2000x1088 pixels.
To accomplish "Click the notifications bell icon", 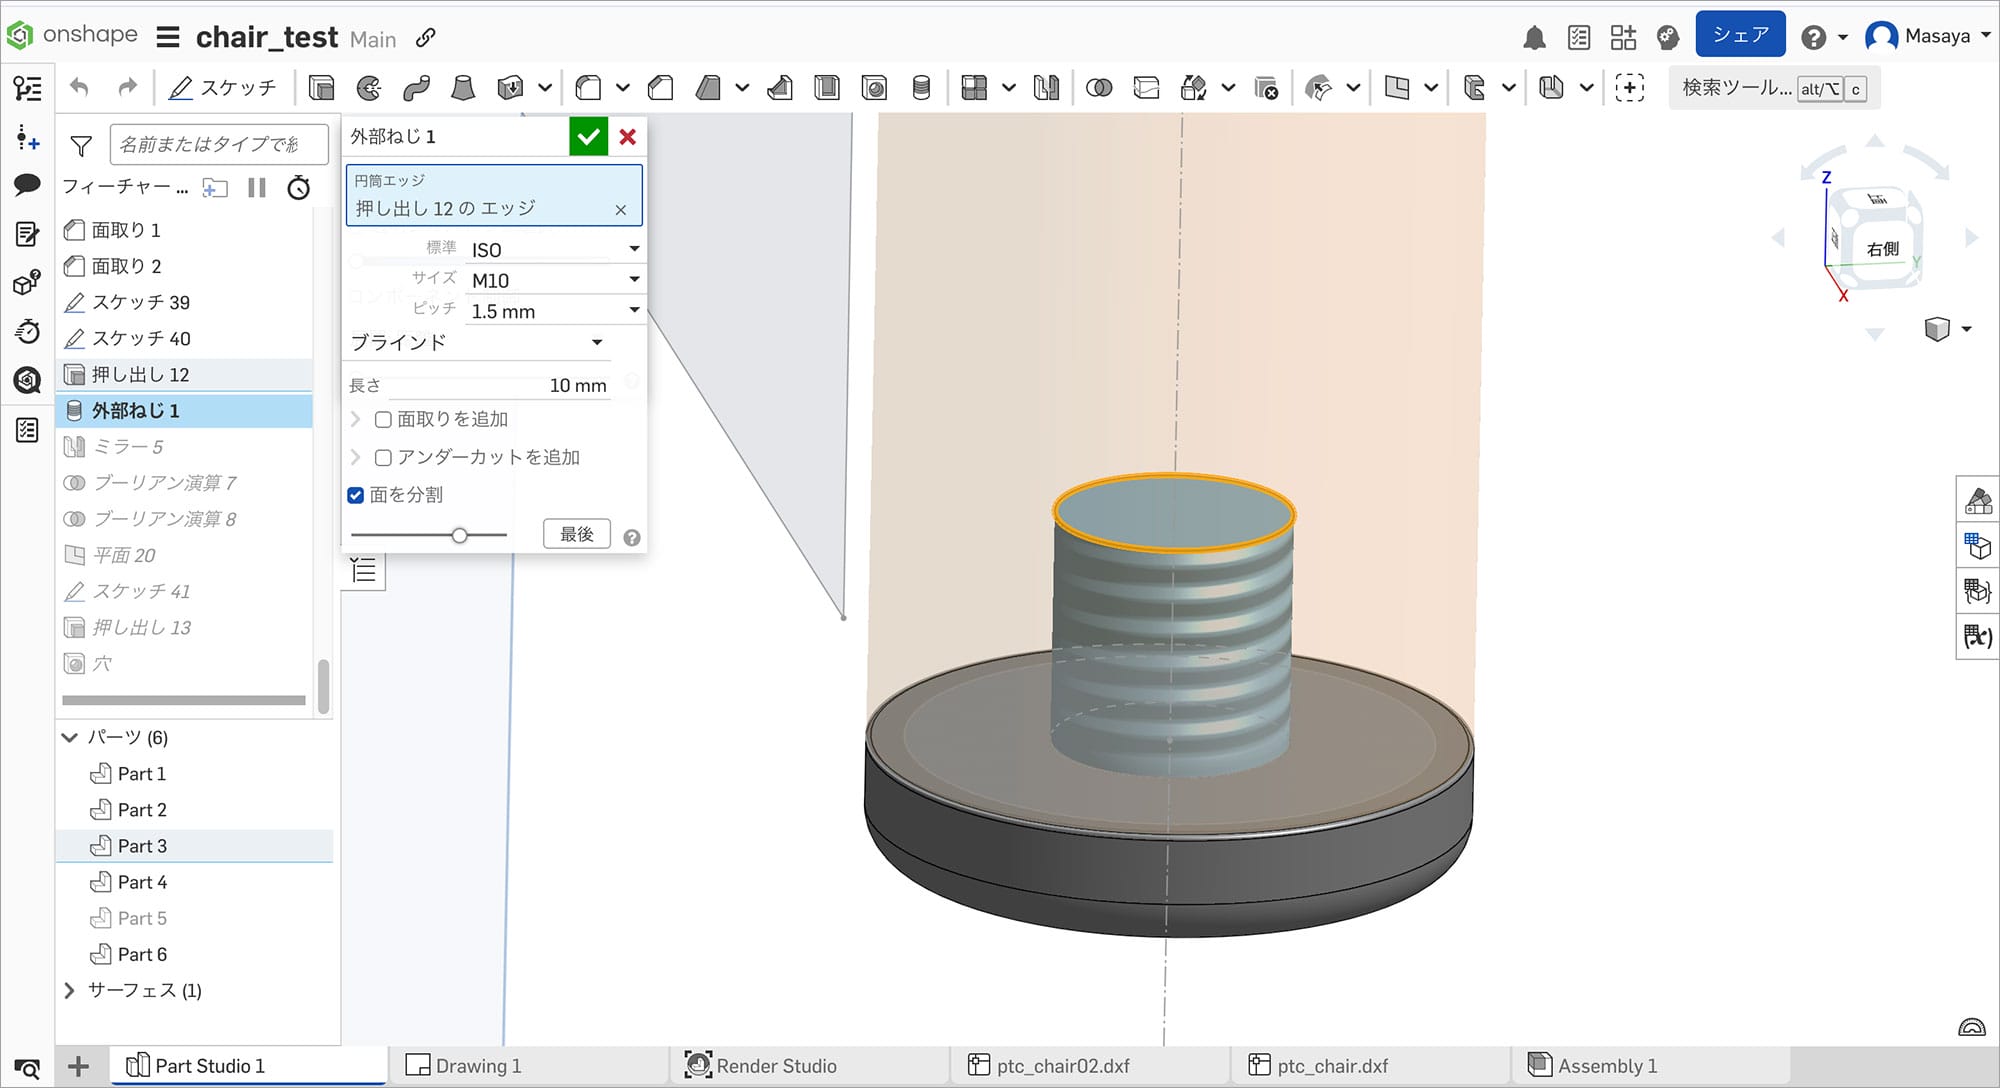I will click(1534, 38).
